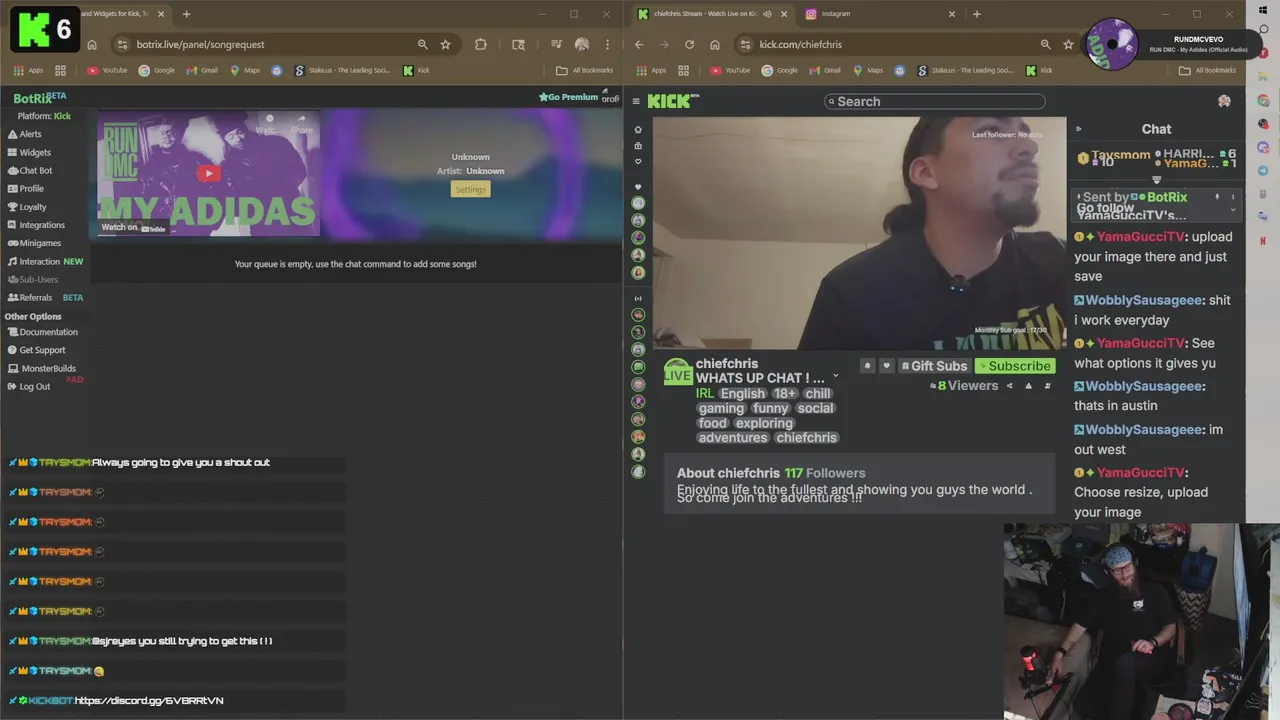This screenshot has height=720, width=1280.
Task: Open Google bookmark in Kick browser
Action: pos(779,70)
